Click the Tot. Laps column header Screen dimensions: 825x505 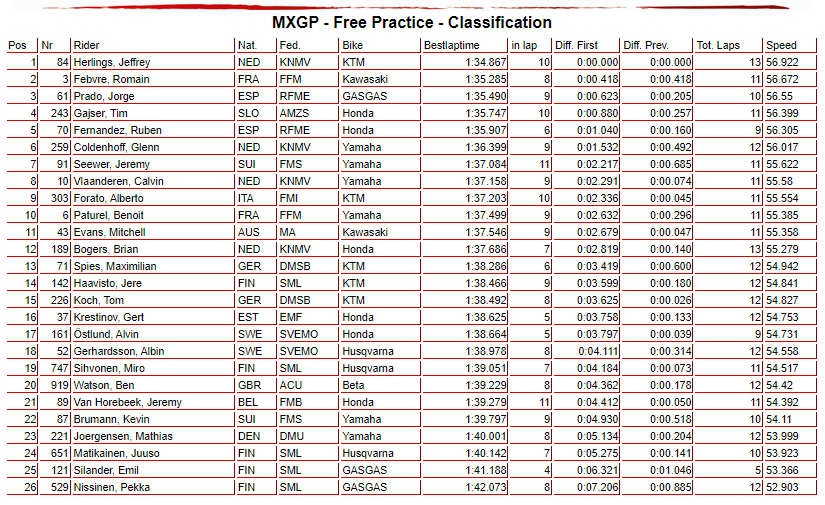pyautogui.click(x=718, y=45)
